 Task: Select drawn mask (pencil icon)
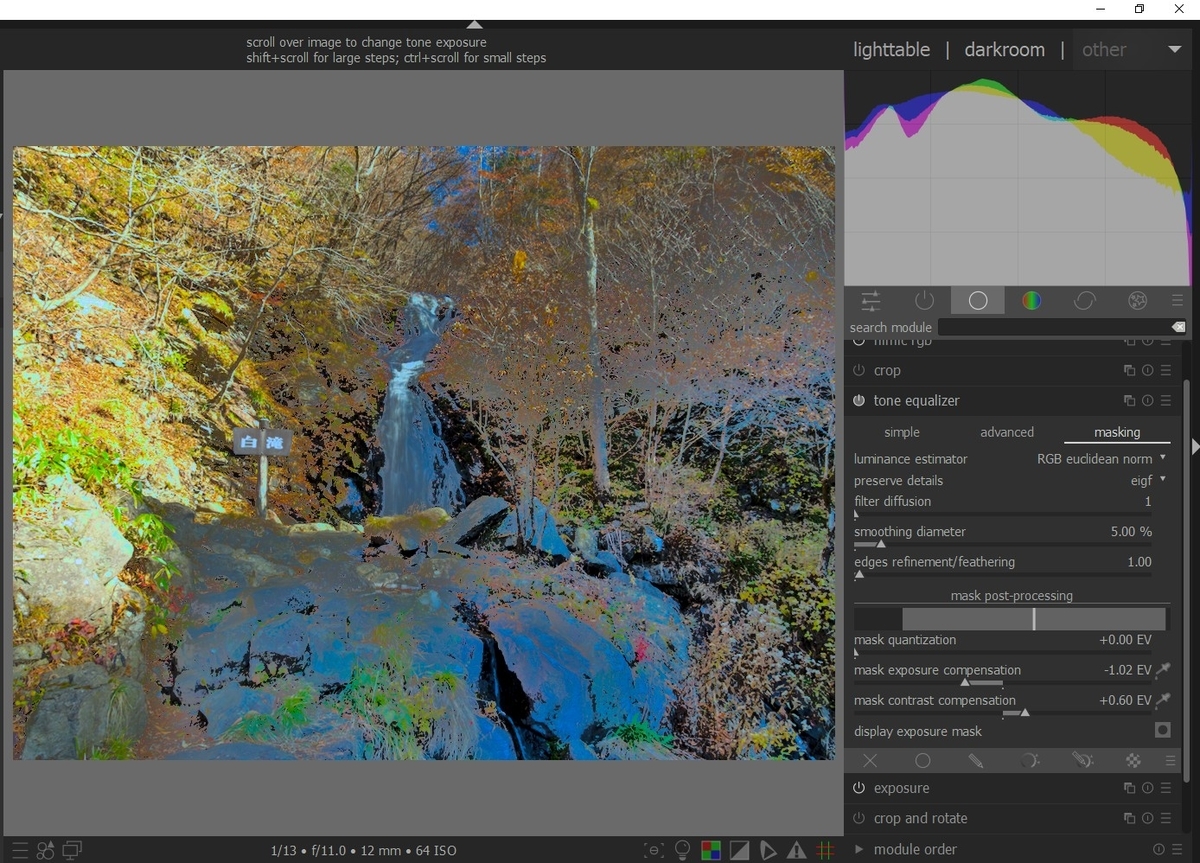[976, 761]
